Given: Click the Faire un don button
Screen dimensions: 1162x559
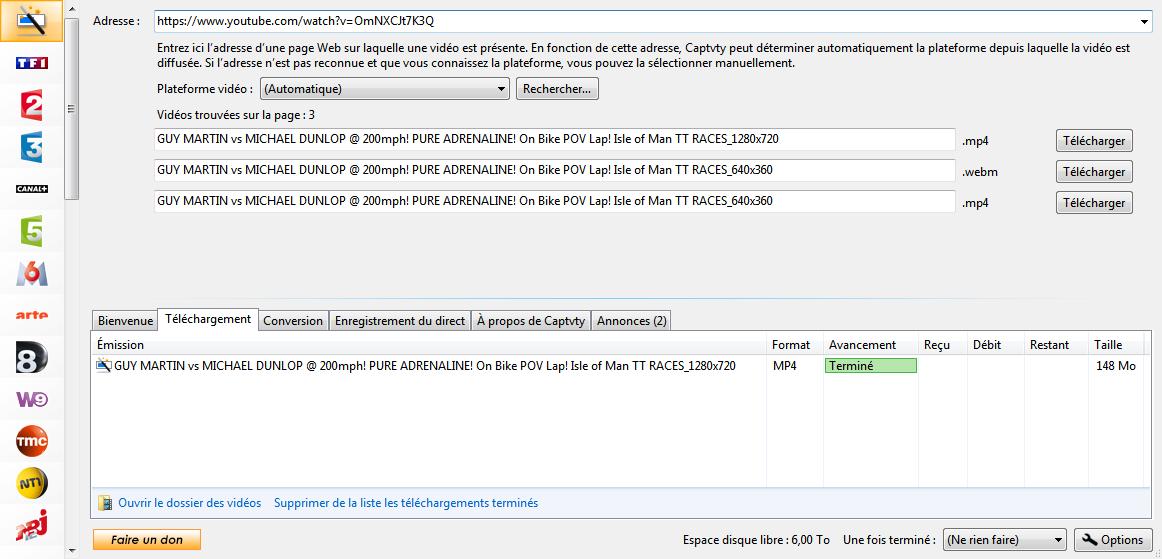Looking at the screenshot, I should pyautogui.click(x=147, y=540).
